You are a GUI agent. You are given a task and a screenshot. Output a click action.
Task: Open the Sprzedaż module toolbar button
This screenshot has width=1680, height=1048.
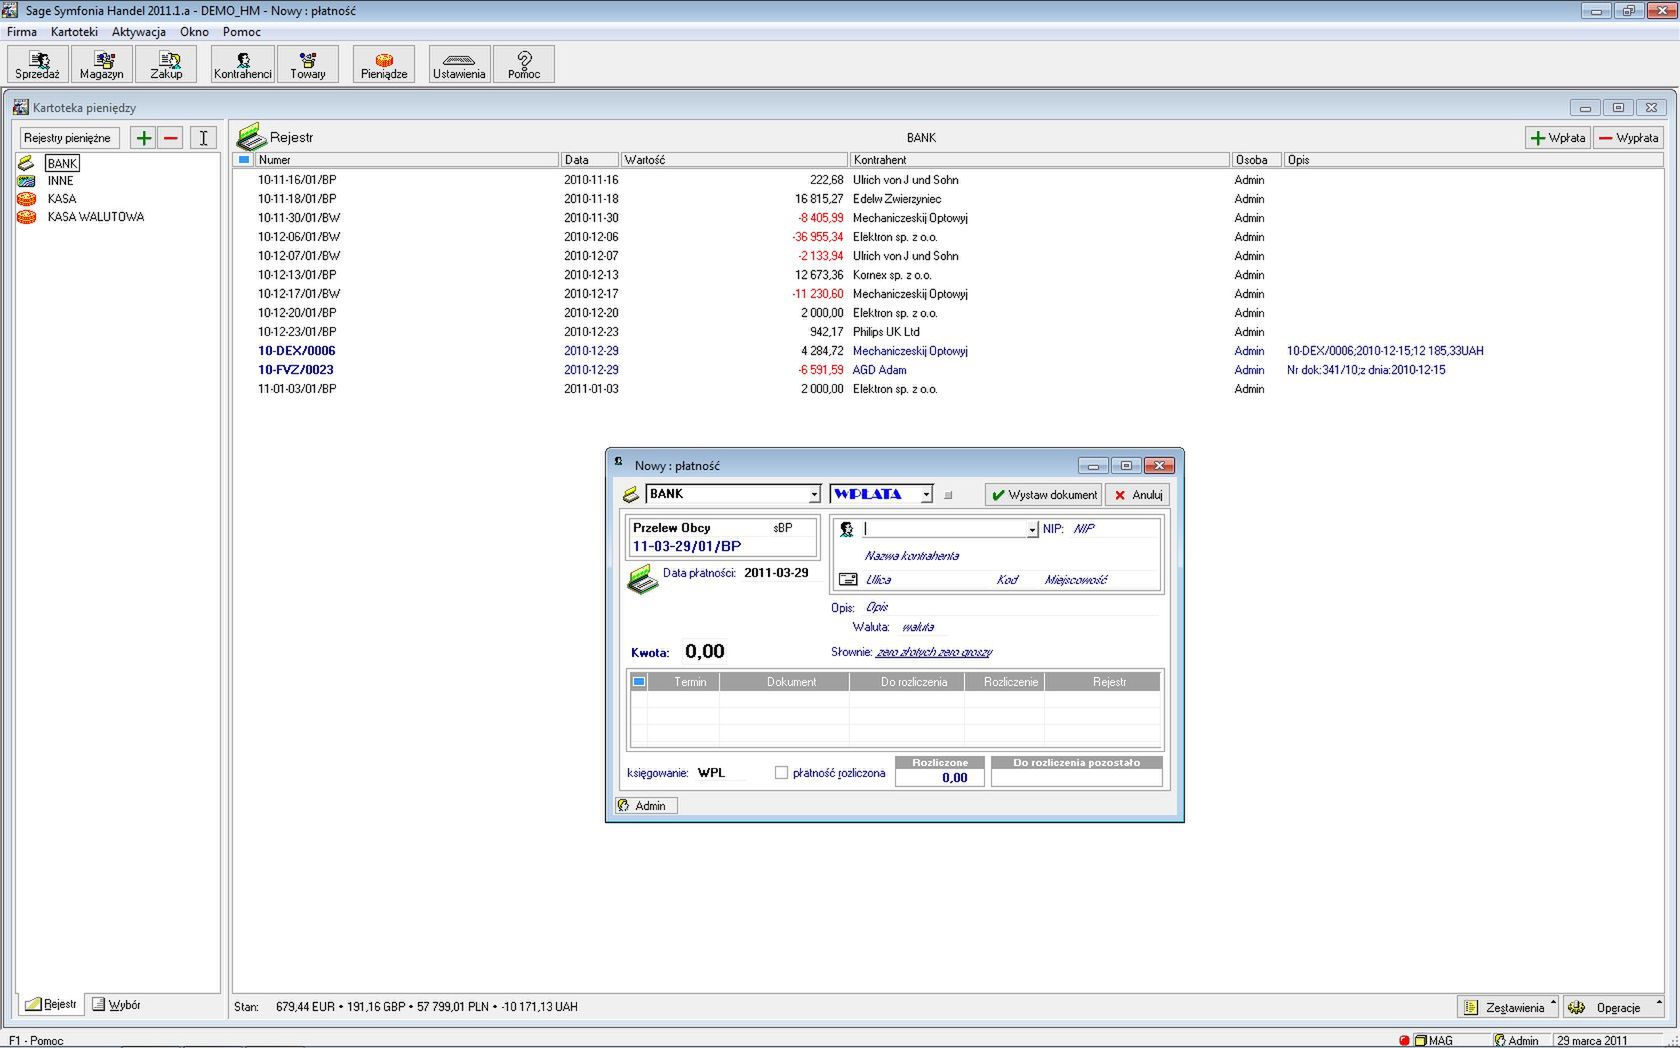pos(37,64)
